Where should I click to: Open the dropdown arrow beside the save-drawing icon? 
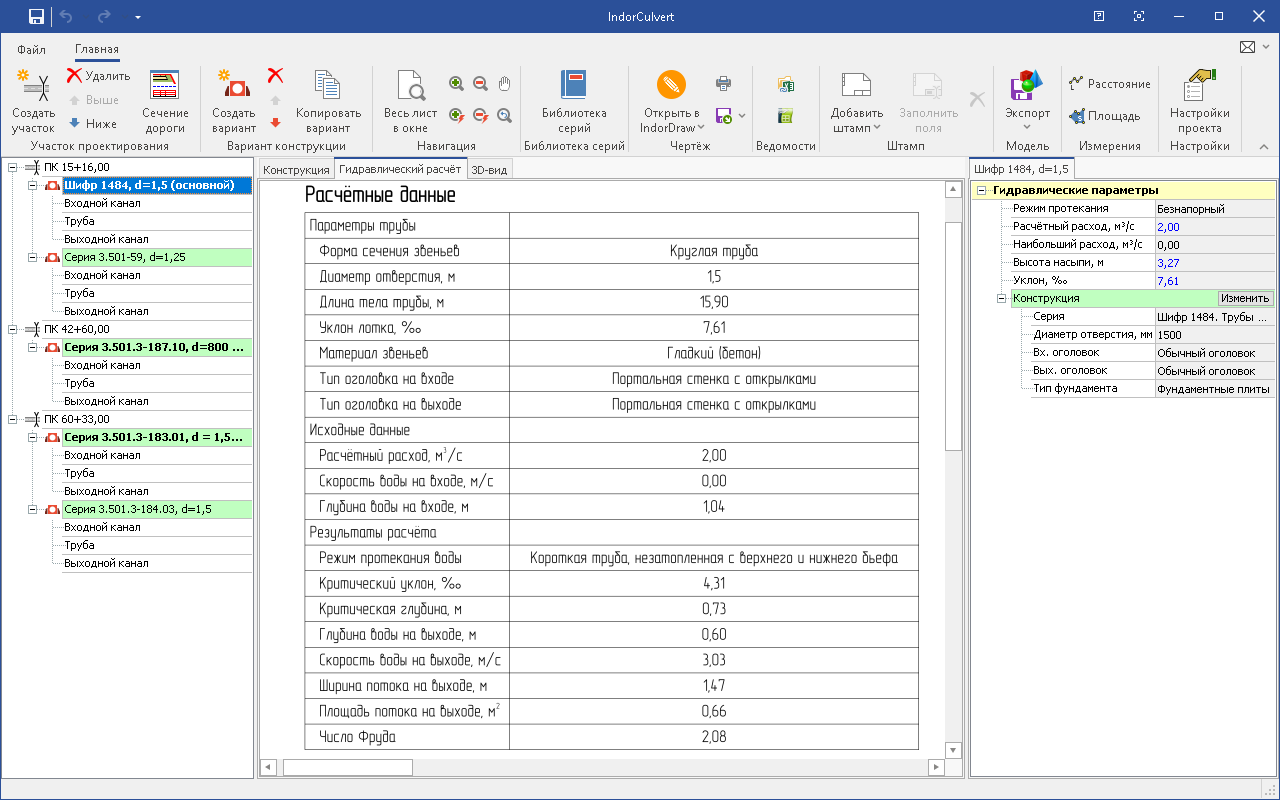coord(742,116)
